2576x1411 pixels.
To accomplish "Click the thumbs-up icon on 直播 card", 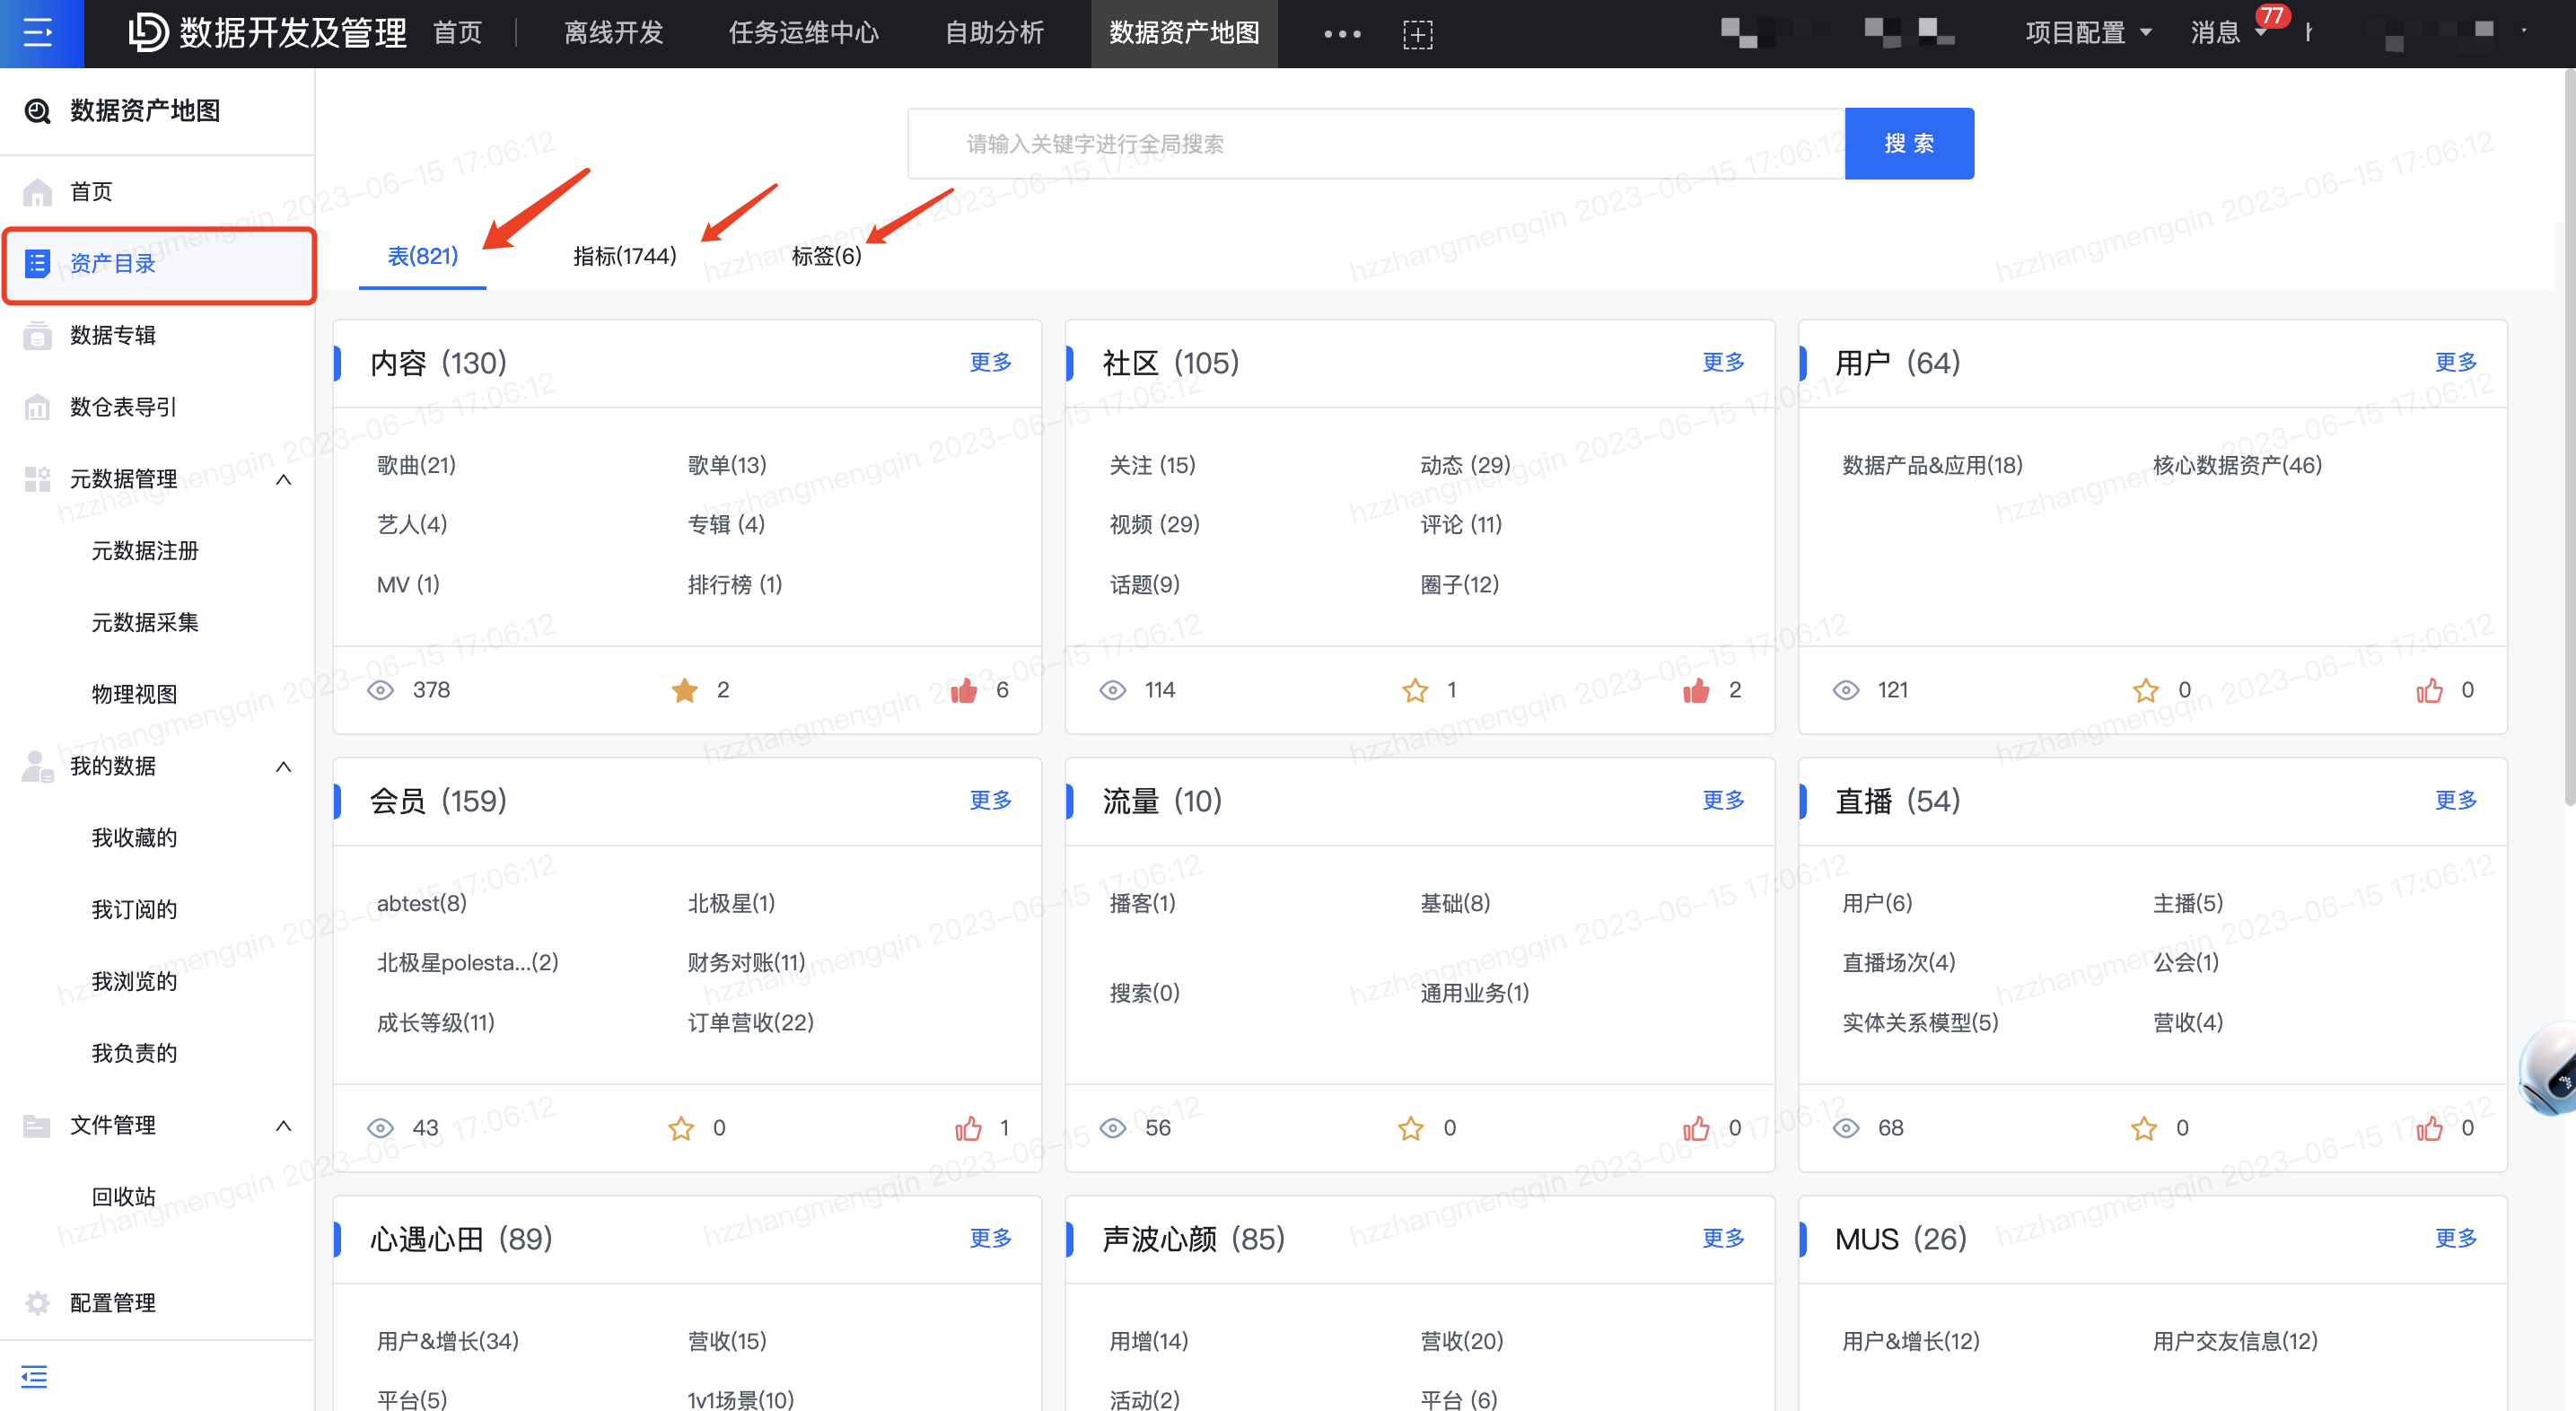I will [x=2430, y=1128].
